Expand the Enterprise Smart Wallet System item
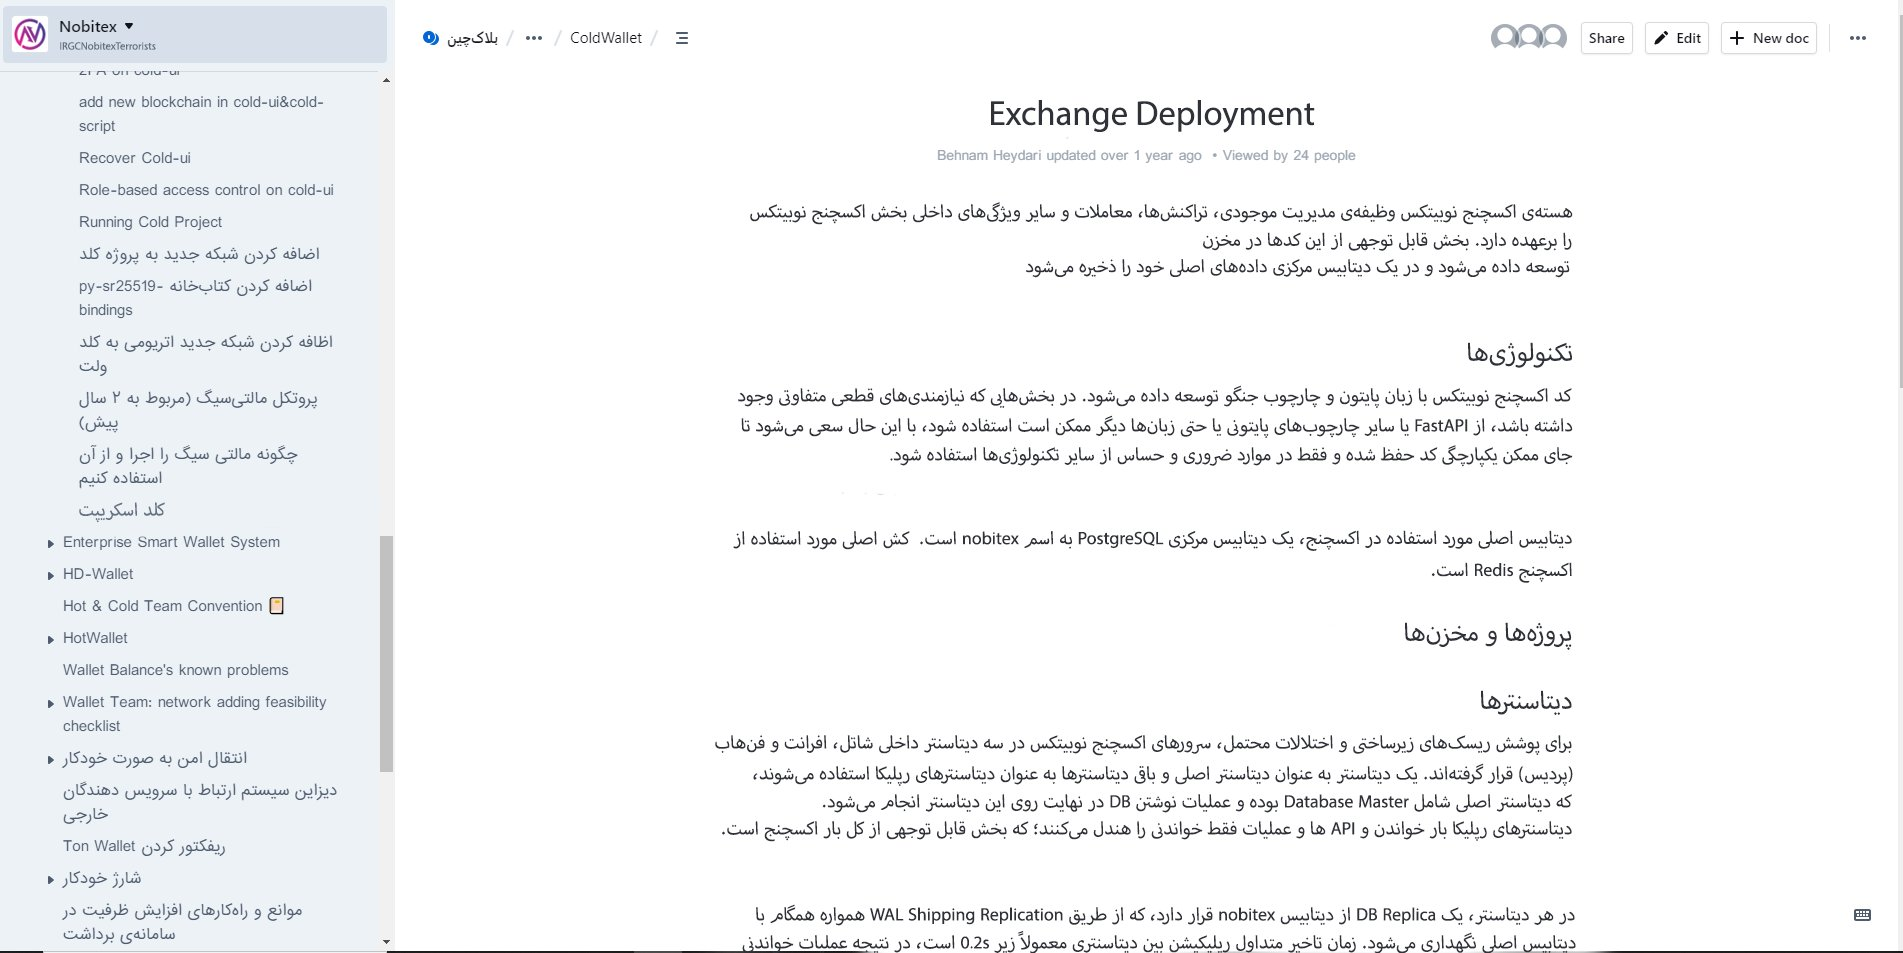 coord(51,543)
